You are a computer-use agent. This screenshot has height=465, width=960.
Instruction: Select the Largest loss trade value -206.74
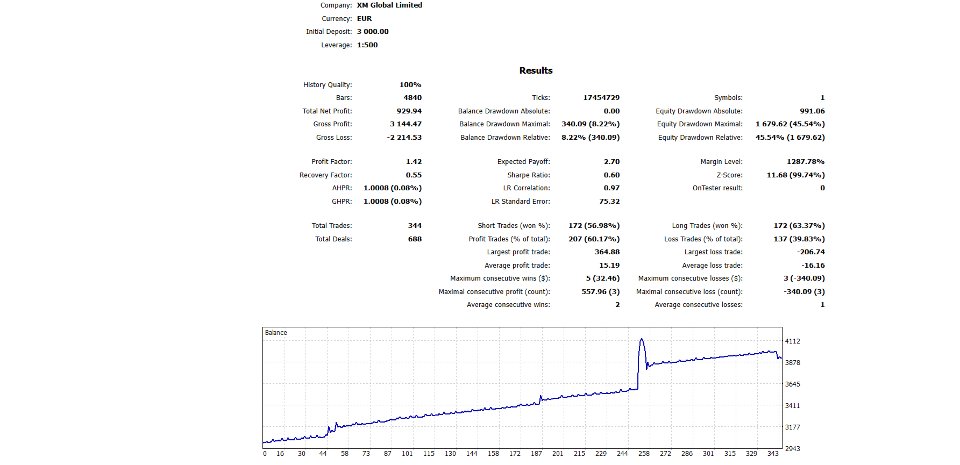[811, 252]
